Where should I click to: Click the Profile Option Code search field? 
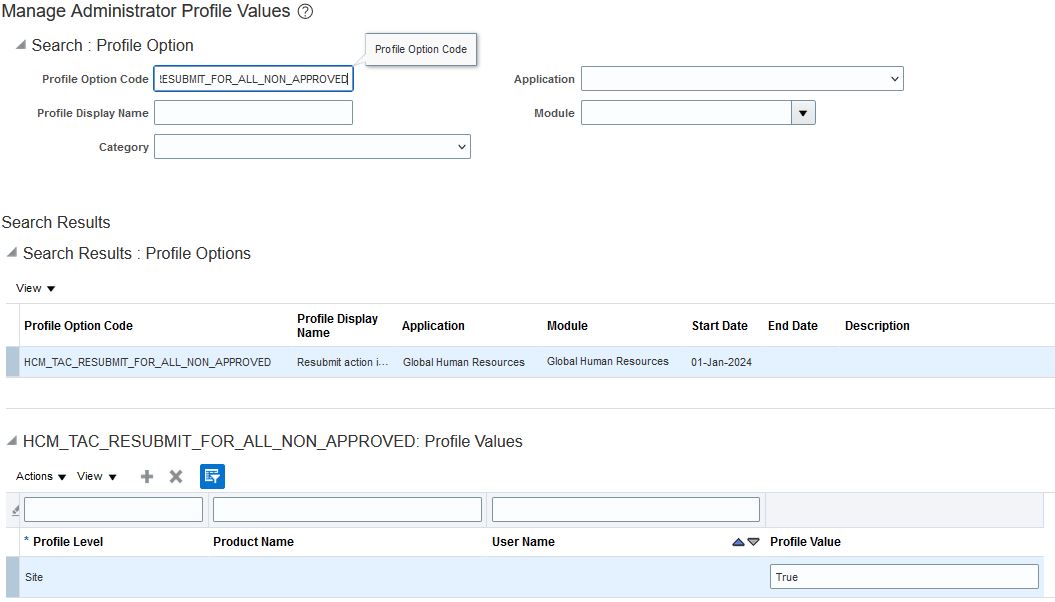pyautogui.click(x=253, y=79)
